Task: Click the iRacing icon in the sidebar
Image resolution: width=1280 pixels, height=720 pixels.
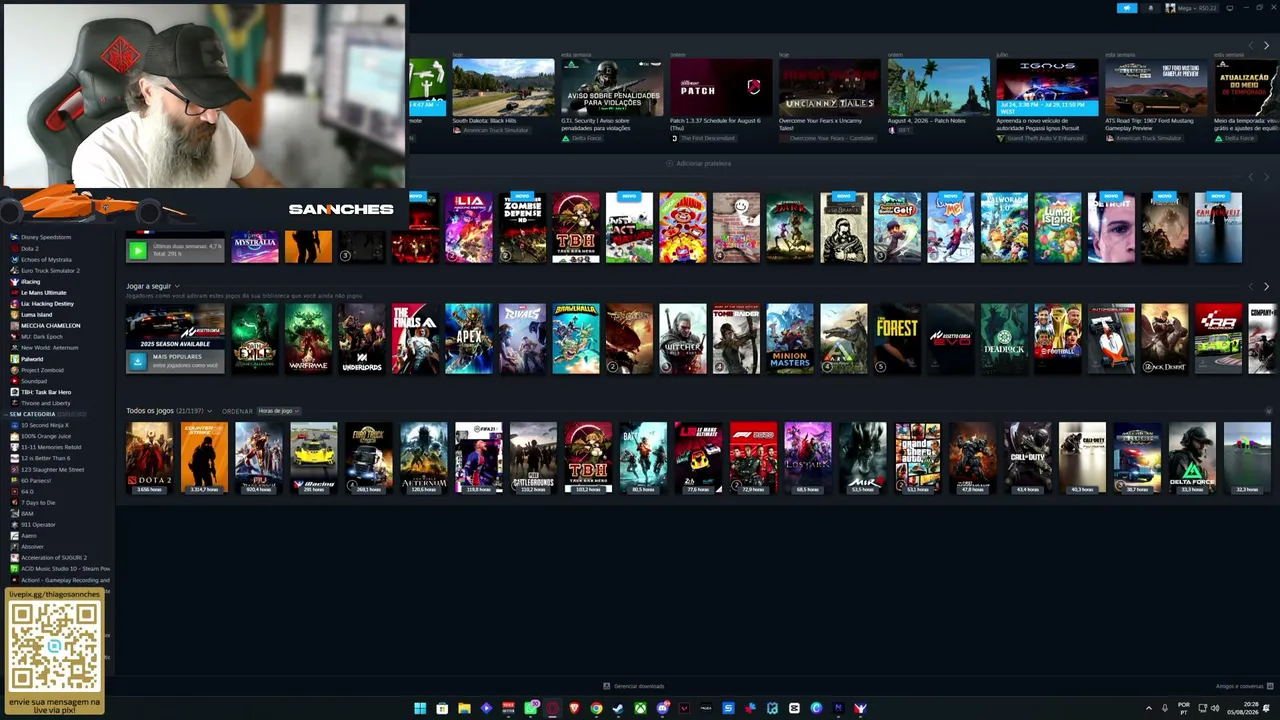Action: click(14, 282)
